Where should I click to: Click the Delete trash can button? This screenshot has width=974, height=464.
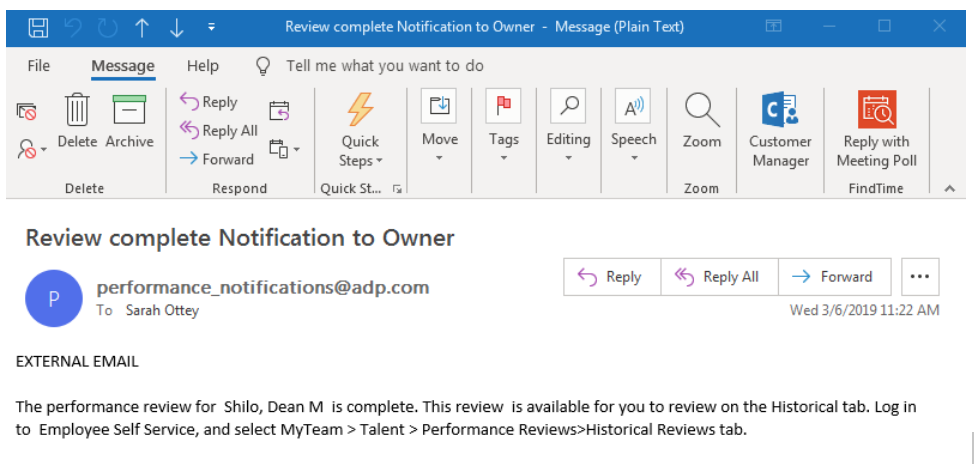coord(78,122)
